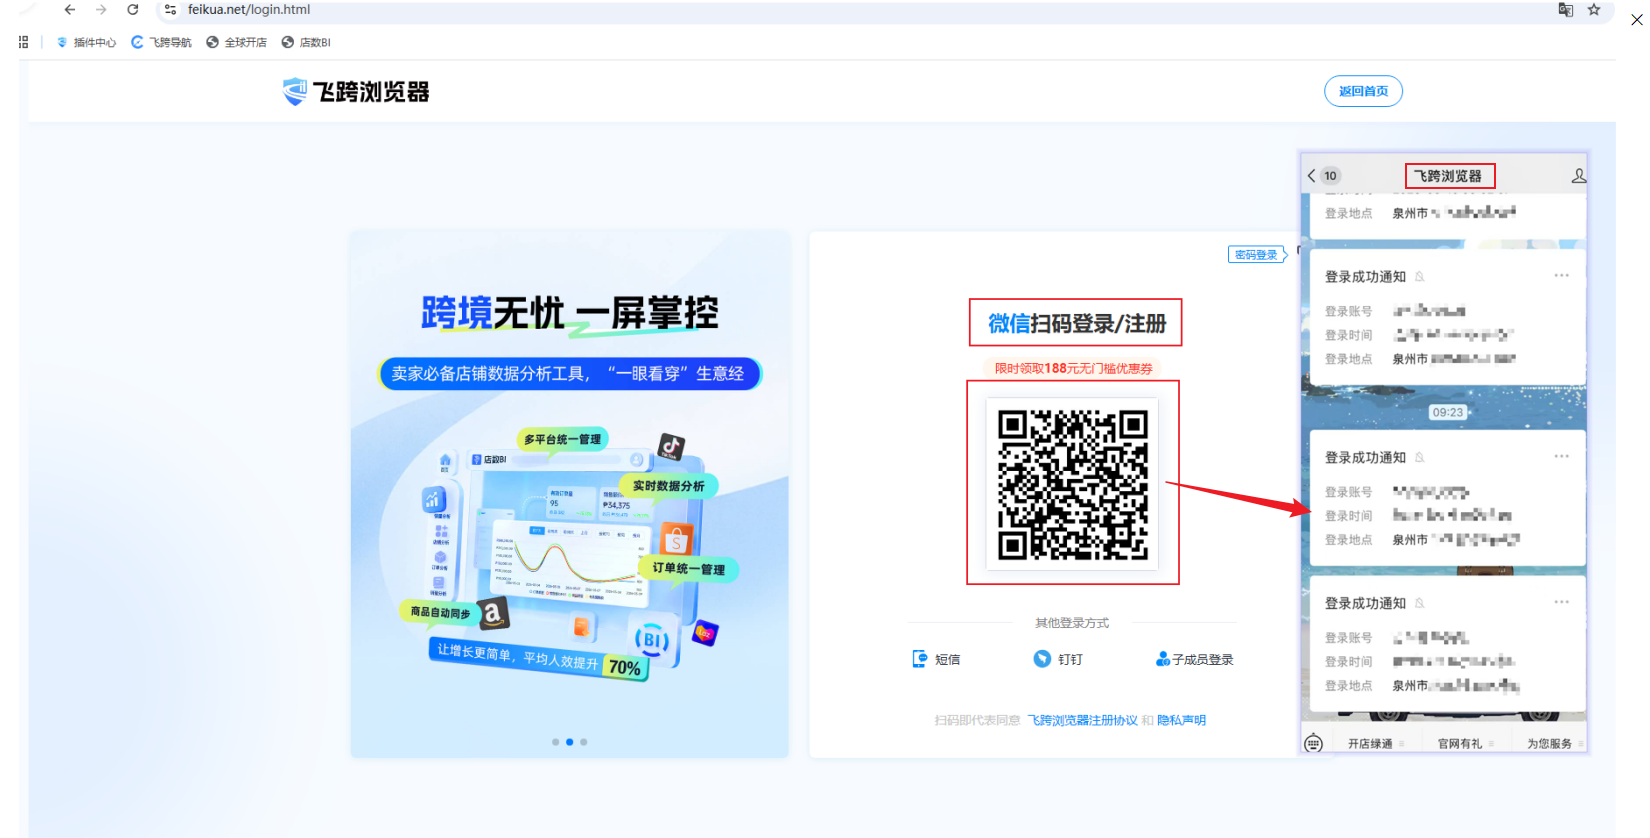Click the 飞跨浏览器 shield logo in the page header
The height and width of the screenshot is (838, 1650).
356,92
